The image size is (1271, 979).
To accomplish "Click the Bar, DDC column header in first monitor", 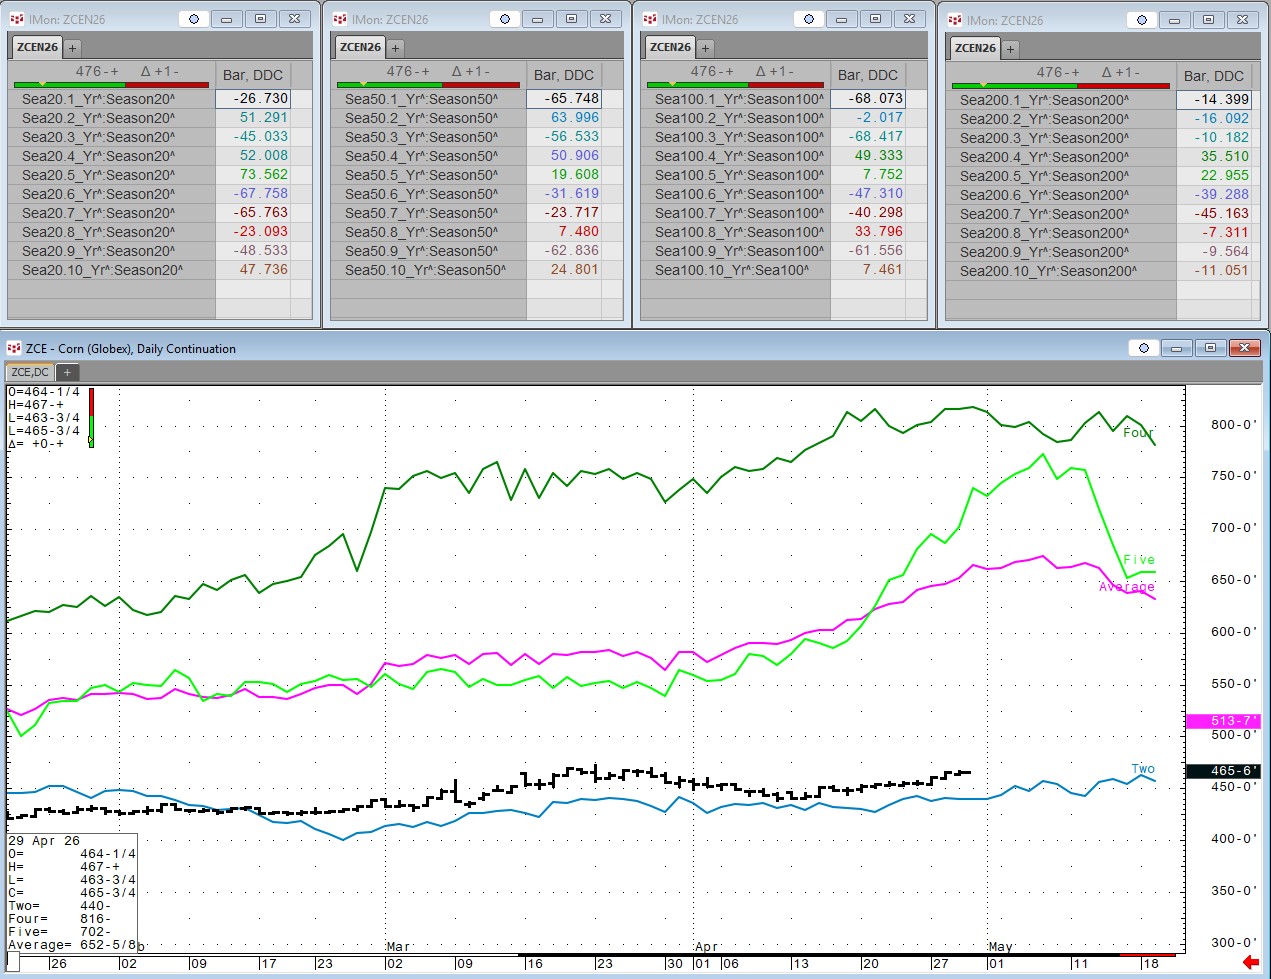I will pyautogui.click(x=252, y=75).
